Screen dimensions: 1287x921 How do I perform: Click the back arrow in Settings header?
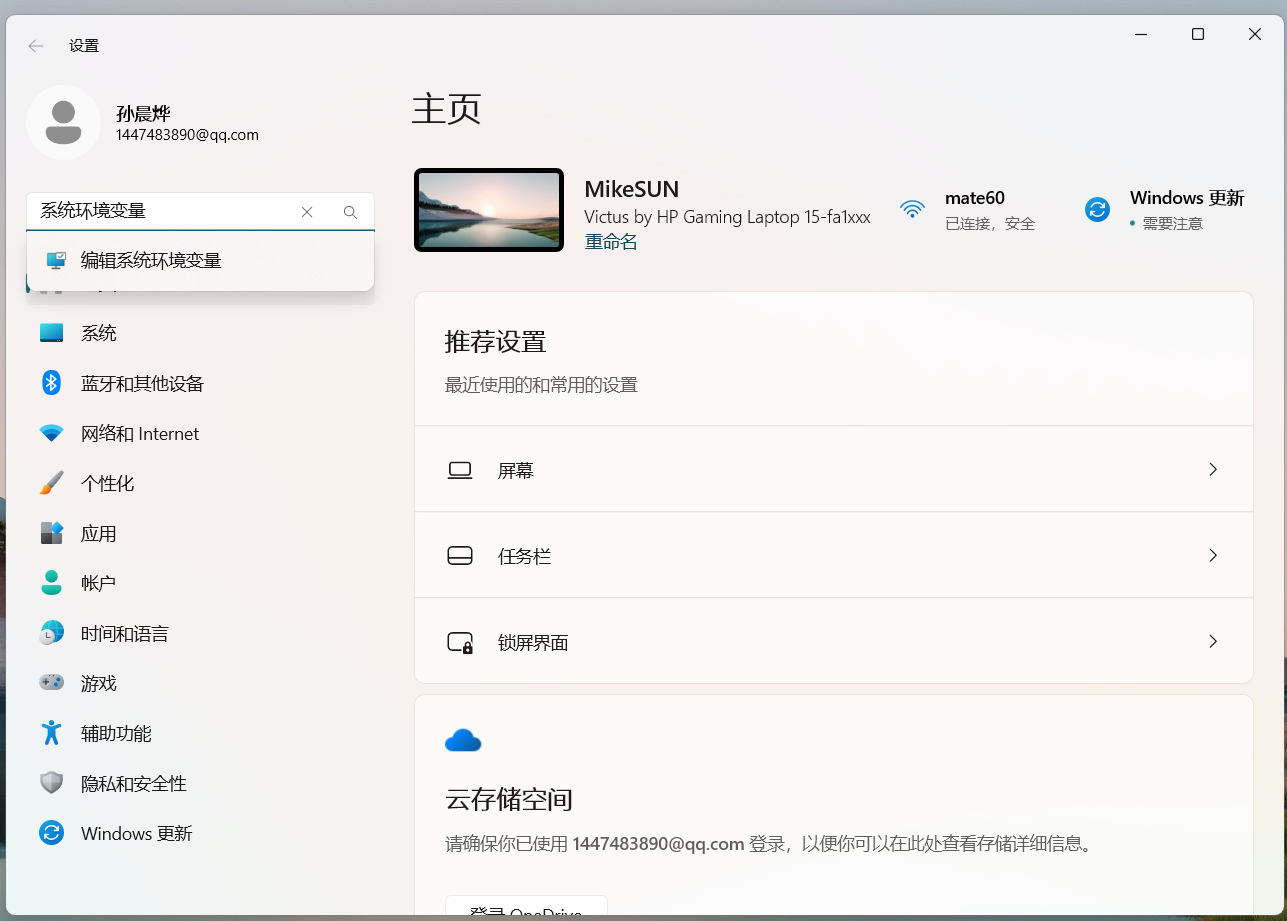pos(36,46)
